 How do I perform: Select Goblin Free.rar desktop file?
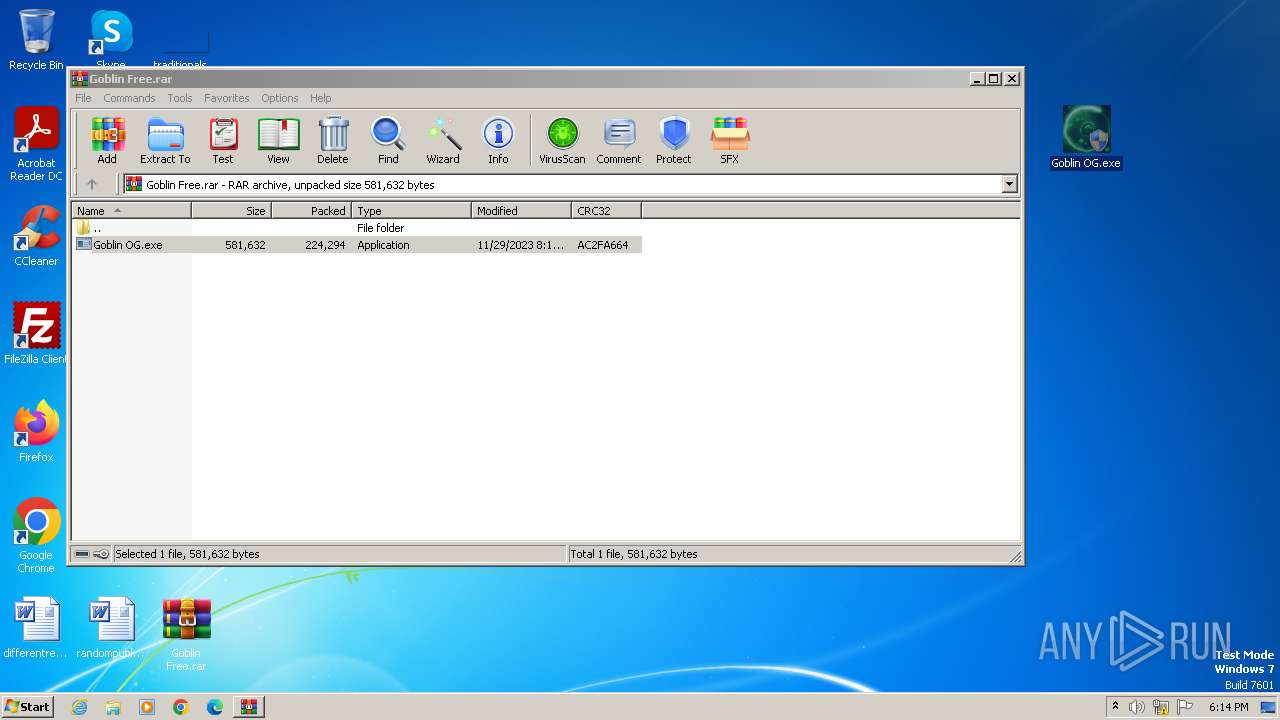click(x=186, y=635)
